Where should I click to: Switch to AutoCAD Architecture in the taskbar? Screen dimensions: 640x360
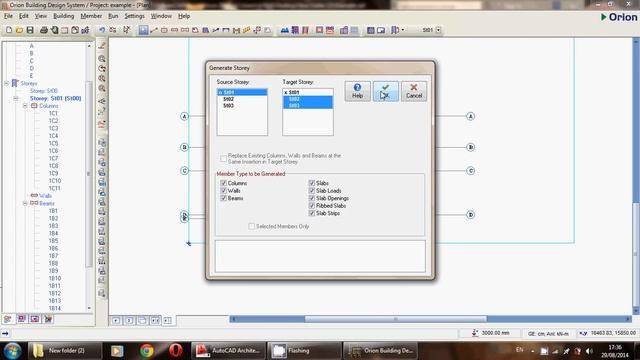point(228,351)
